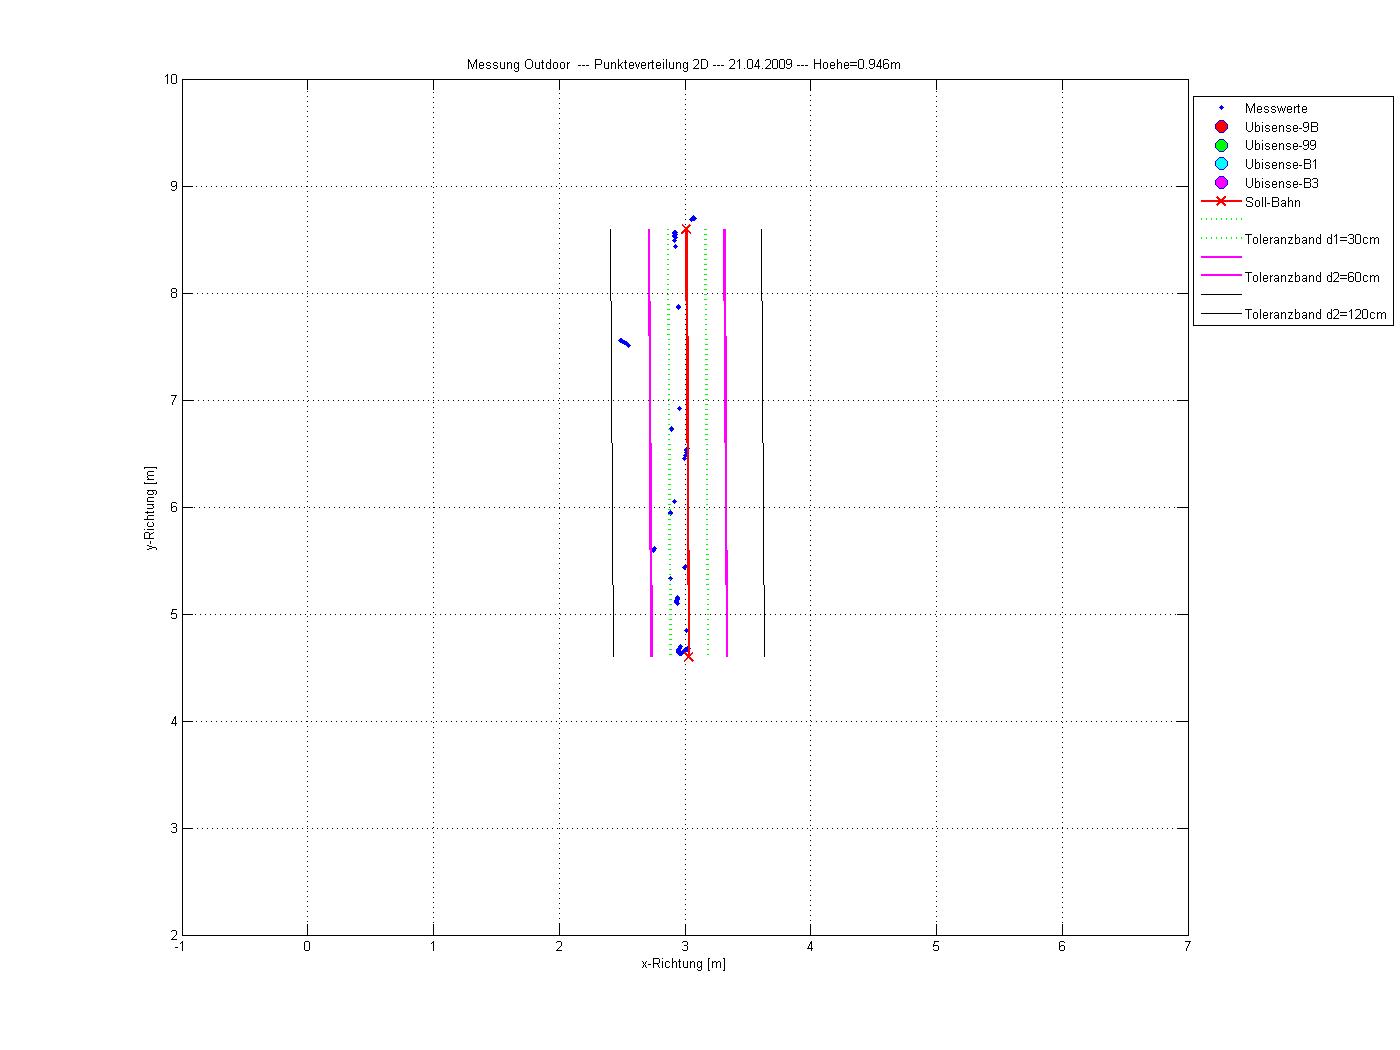
Task: Click the outlier blue point cluster left of bands
Action: coord(623,342)
